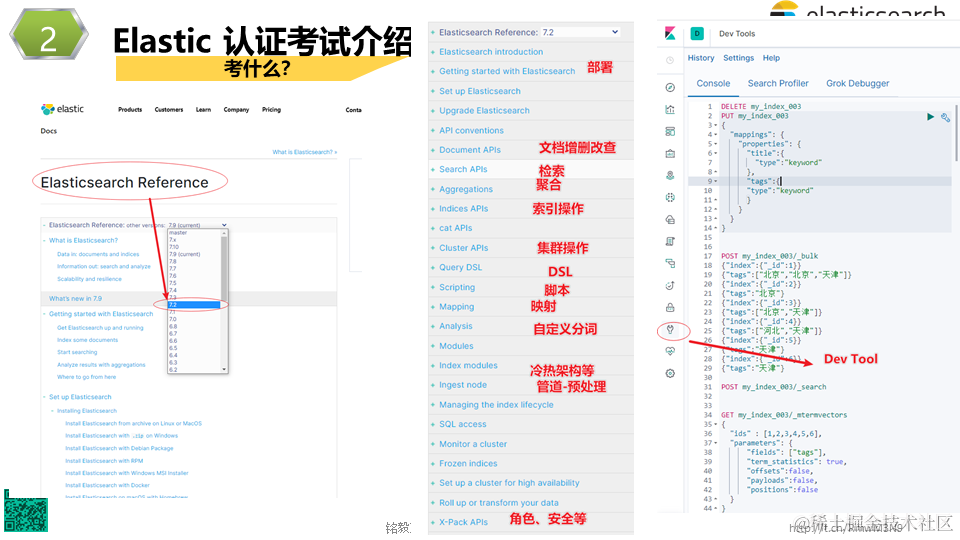Open the Mapping reference link
The width and height of the screenshot is (960, 540).
(456, 307)
